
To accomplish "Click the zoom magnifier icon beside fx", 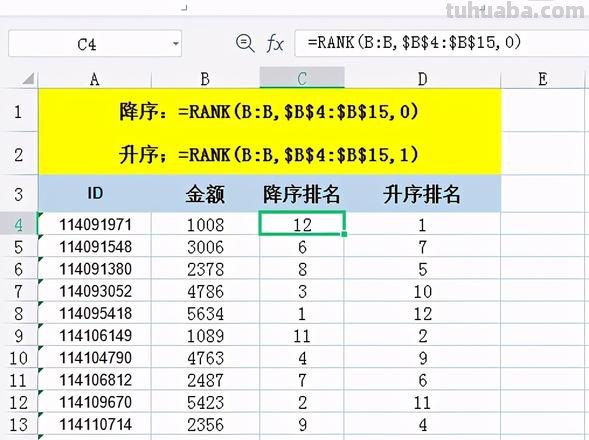I will tap(245, 43).
